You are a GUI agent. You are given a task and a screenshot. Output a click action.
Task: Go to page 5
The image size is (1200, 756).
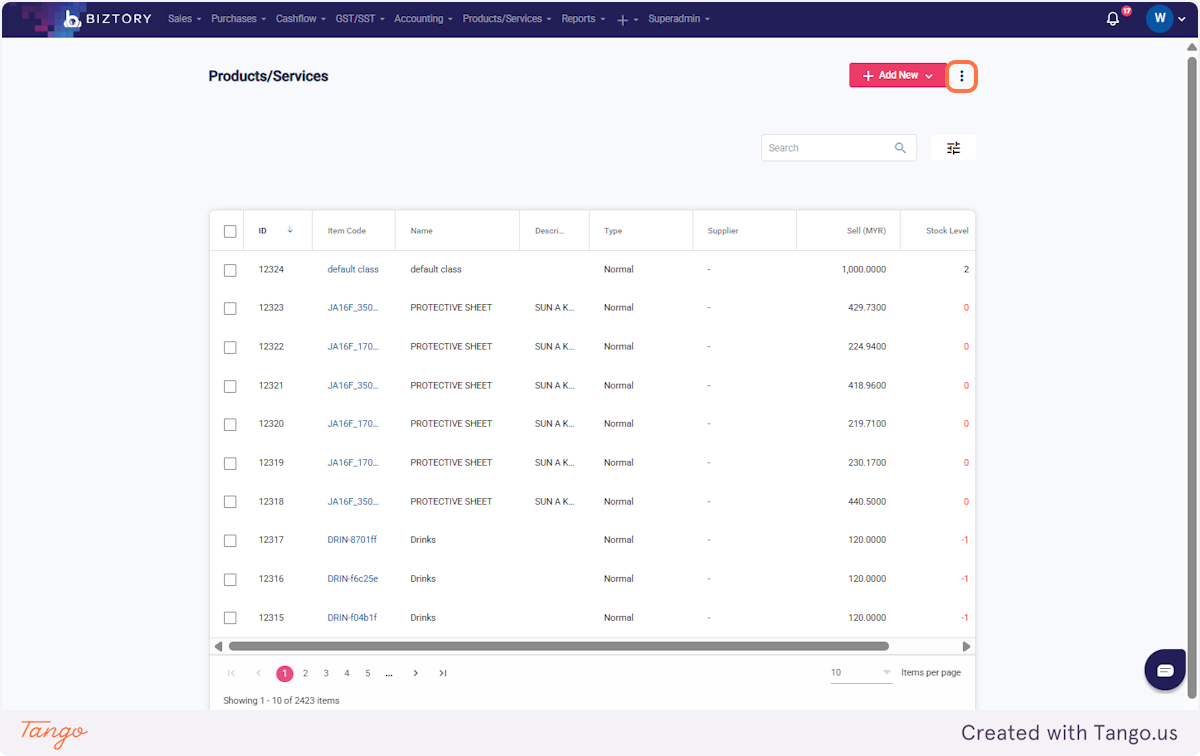click(368, 673)
